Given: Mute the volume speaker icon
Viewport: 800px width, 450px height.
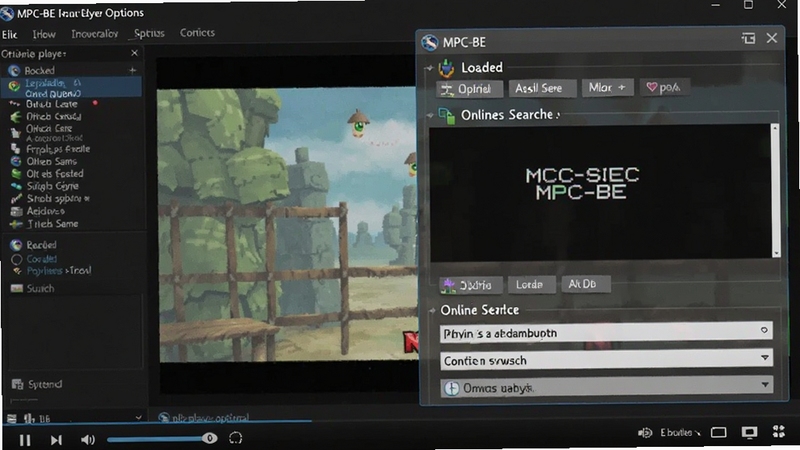Looking at the screenshot, I should (x=88, y=439).
